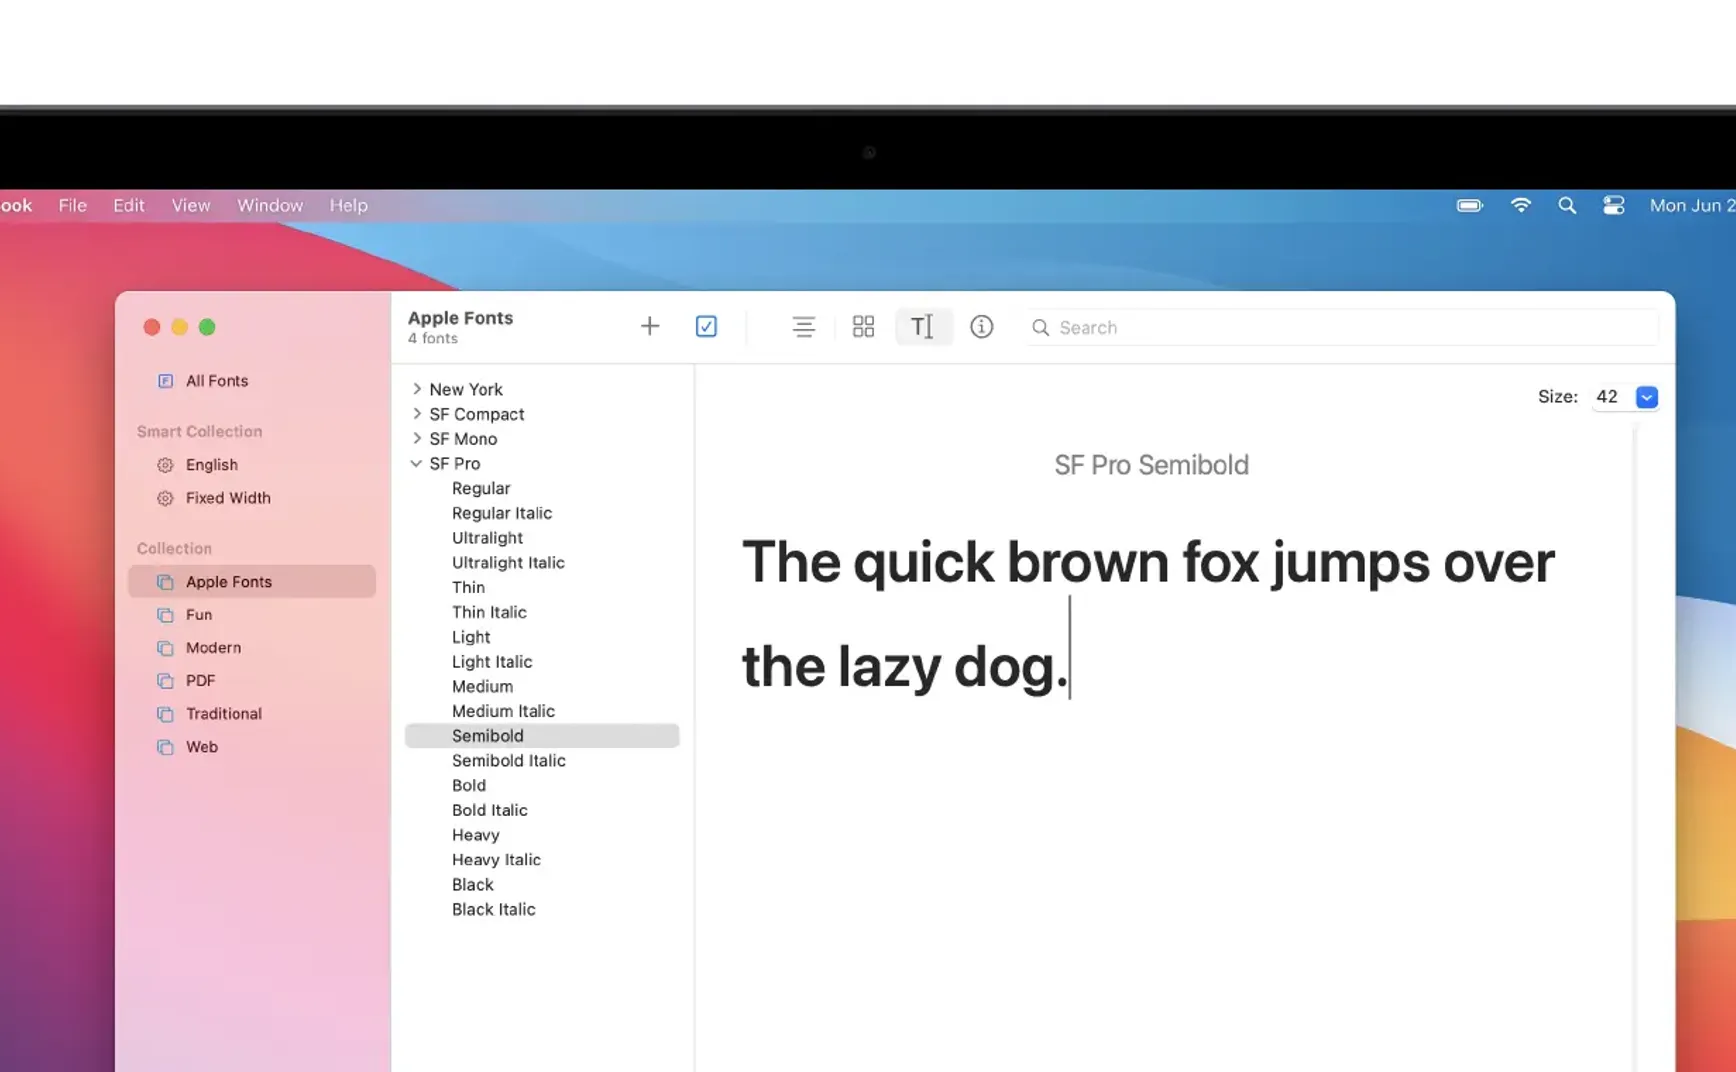Click in the sample preview text
This screenshot has width=1736, height=1072.
point(1148,614)
